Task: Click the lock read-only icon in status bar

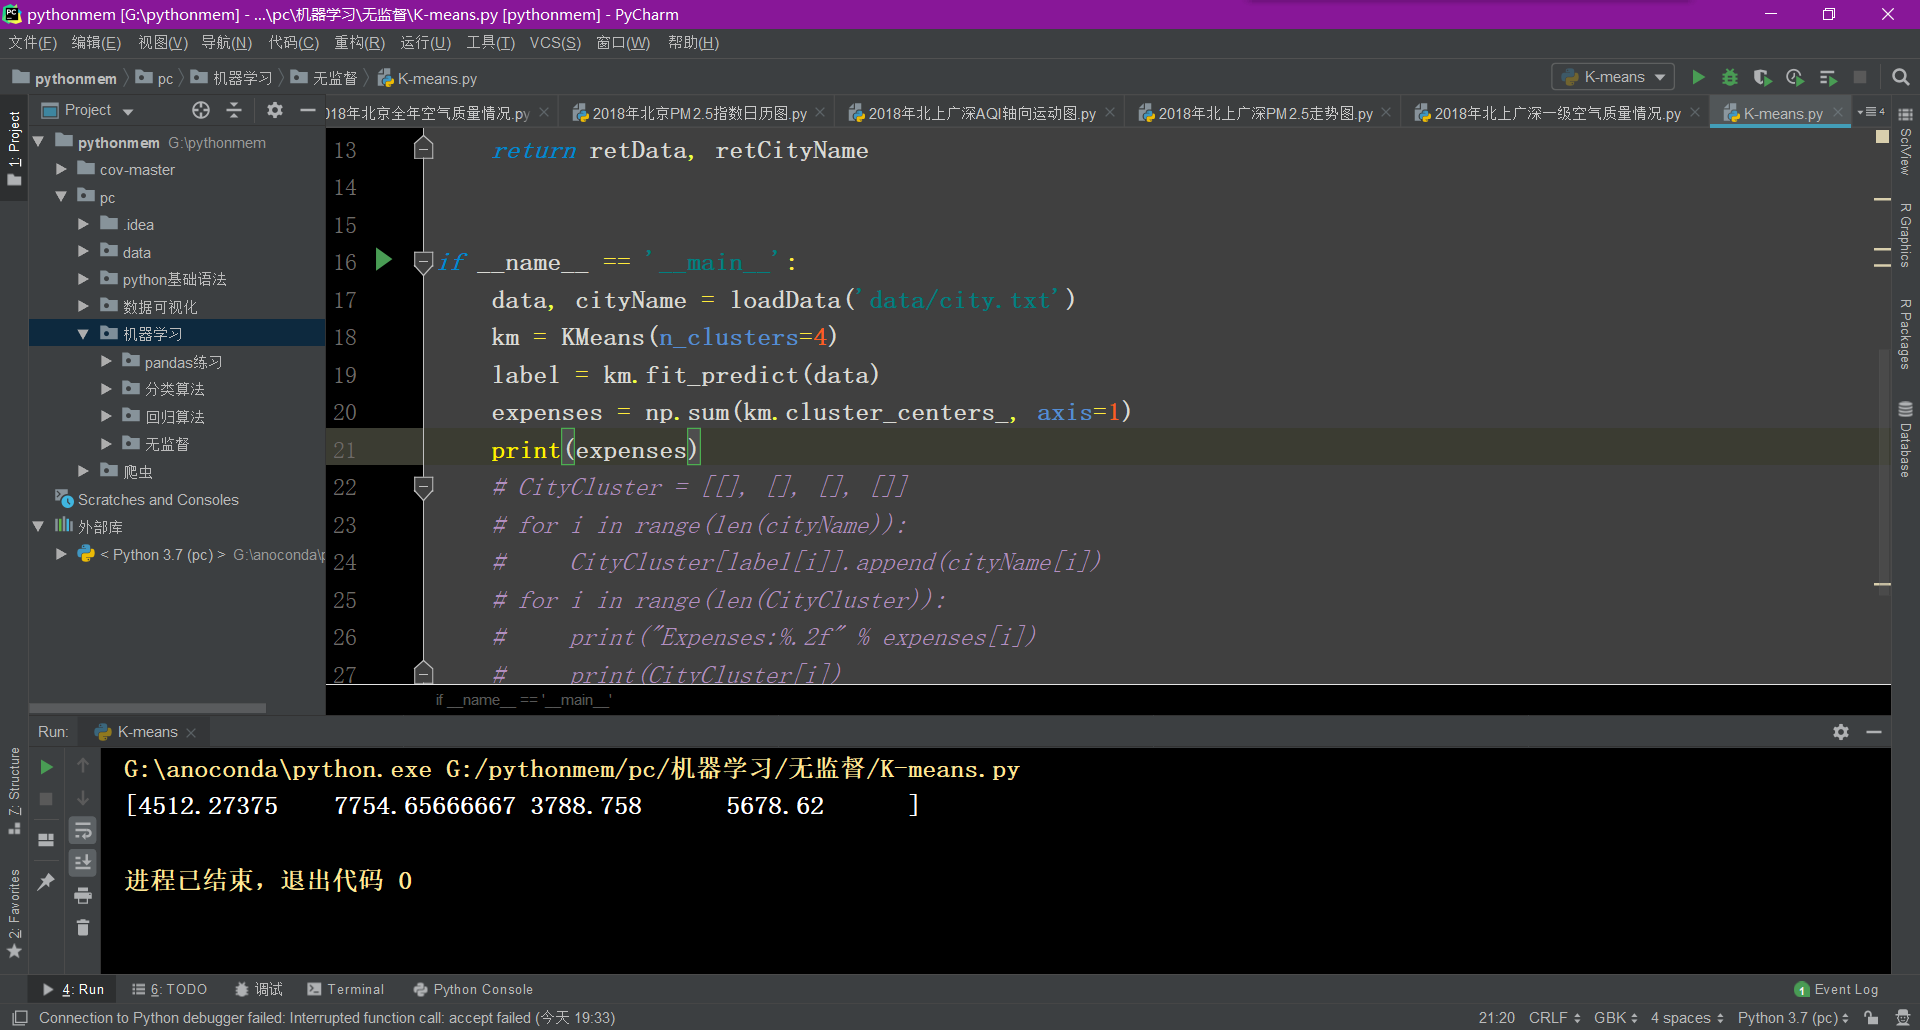Action: pyautogui.click(x=1871, y=1017)
